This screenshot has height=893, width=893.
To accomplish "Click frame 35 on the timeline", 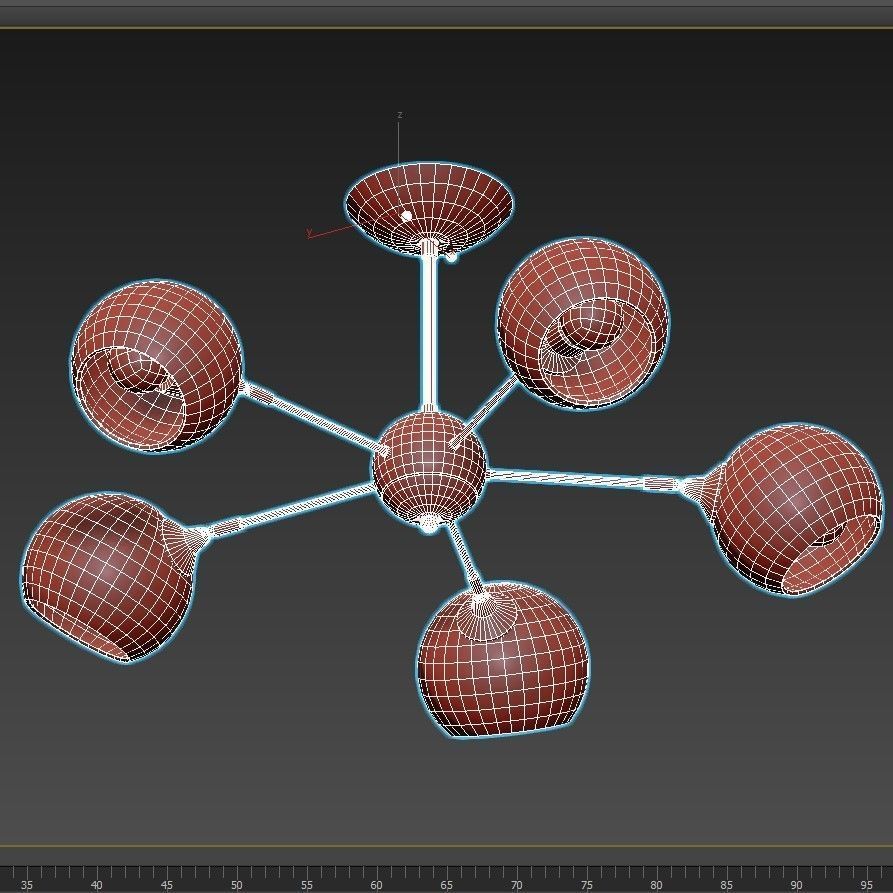I will coord(26,885).
